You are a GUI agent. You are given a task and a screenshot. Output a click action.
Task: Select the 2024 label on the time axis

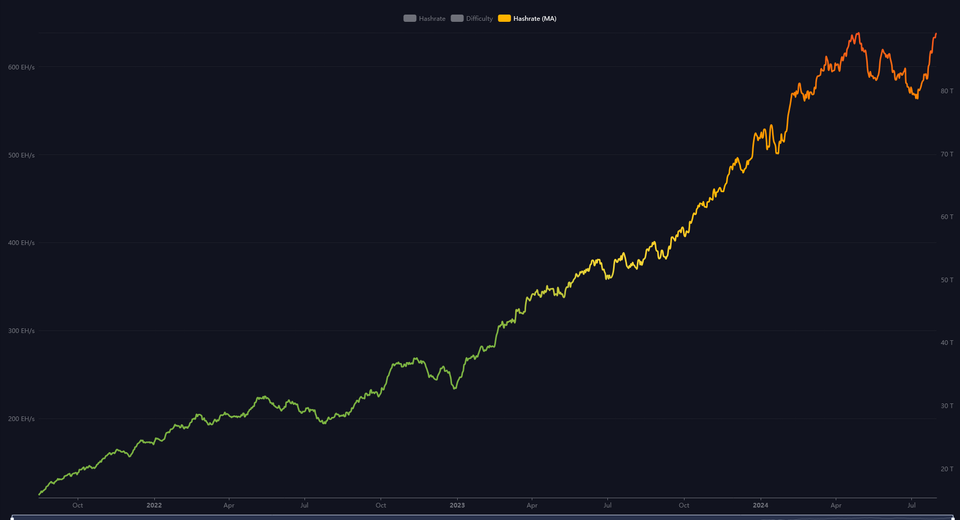[760, 505]
